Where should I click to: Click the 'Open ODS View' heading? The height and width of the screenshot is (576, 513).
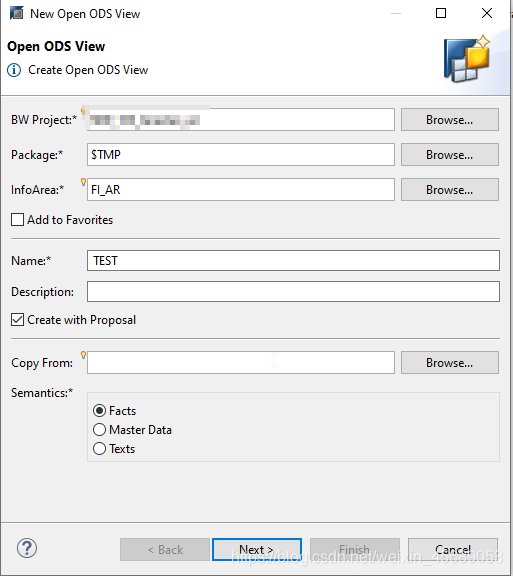[56, 46]
